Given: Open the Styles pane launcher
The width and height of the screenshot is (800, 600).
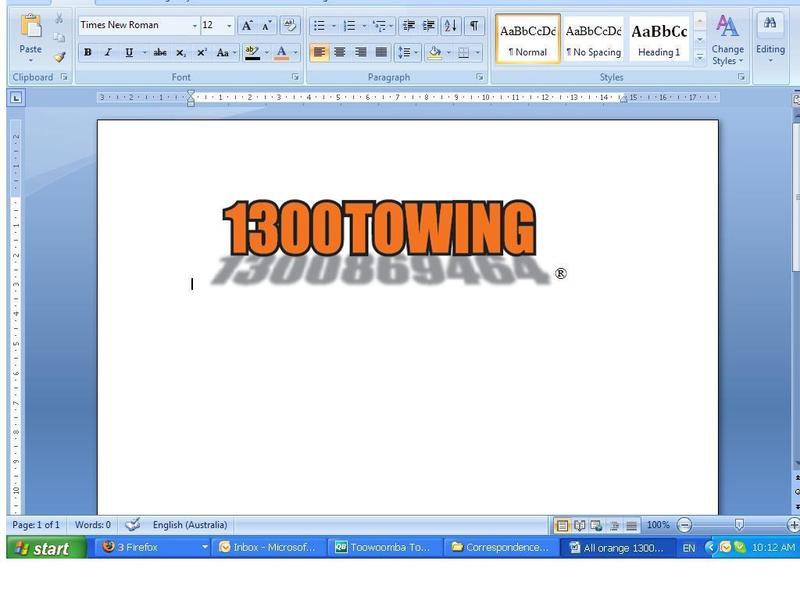Looking at the screenshot, I should 741,77.
